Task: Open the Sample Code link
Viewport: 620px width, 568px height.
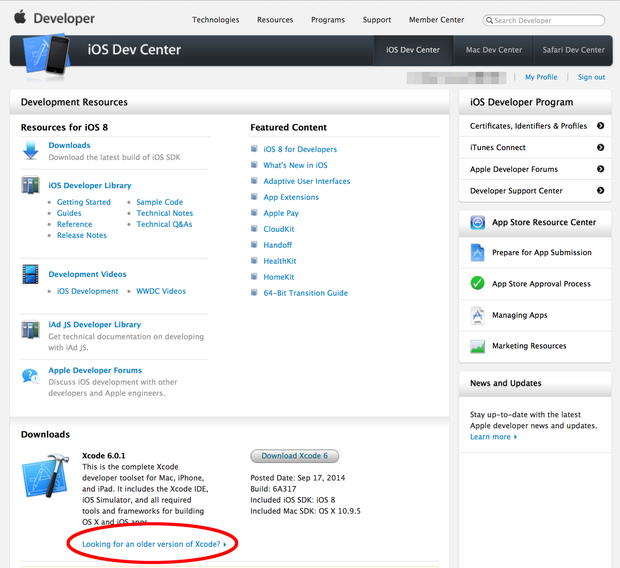Action: (x=160, y=202)
